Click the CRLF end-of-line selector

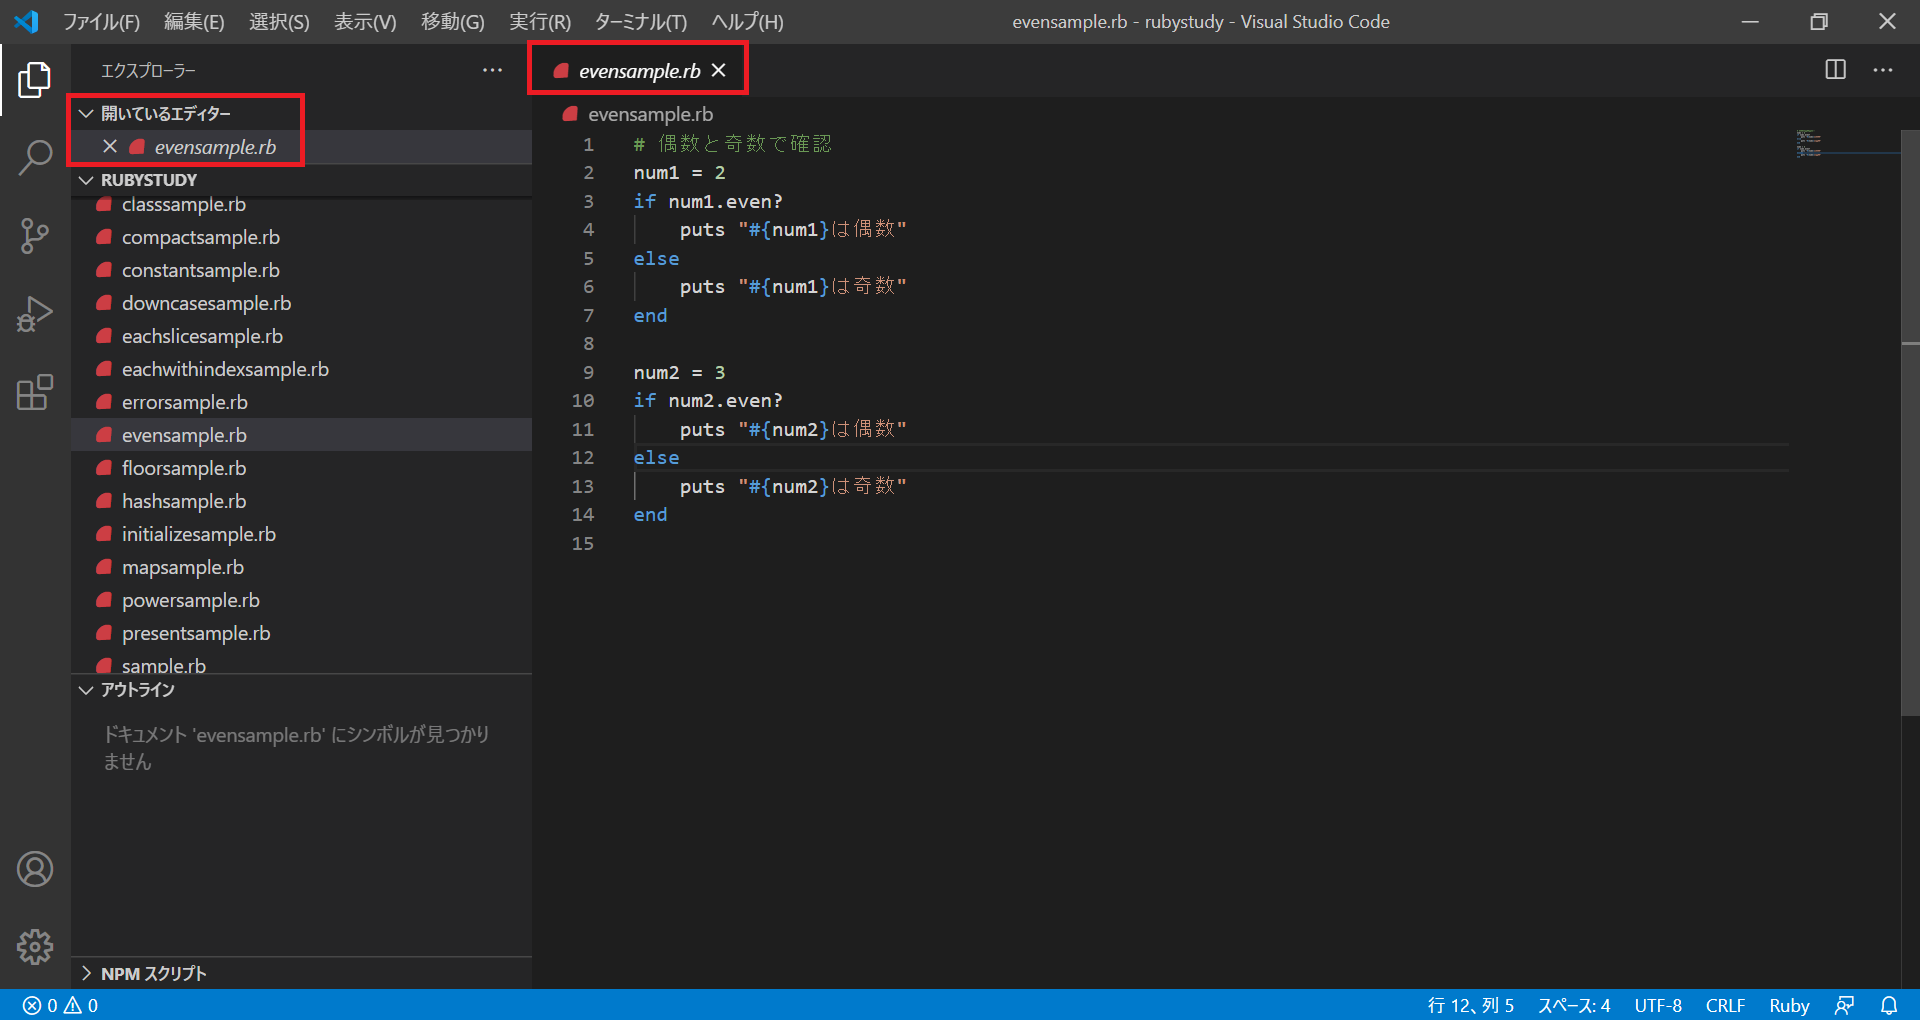tap(1725, 1005)
